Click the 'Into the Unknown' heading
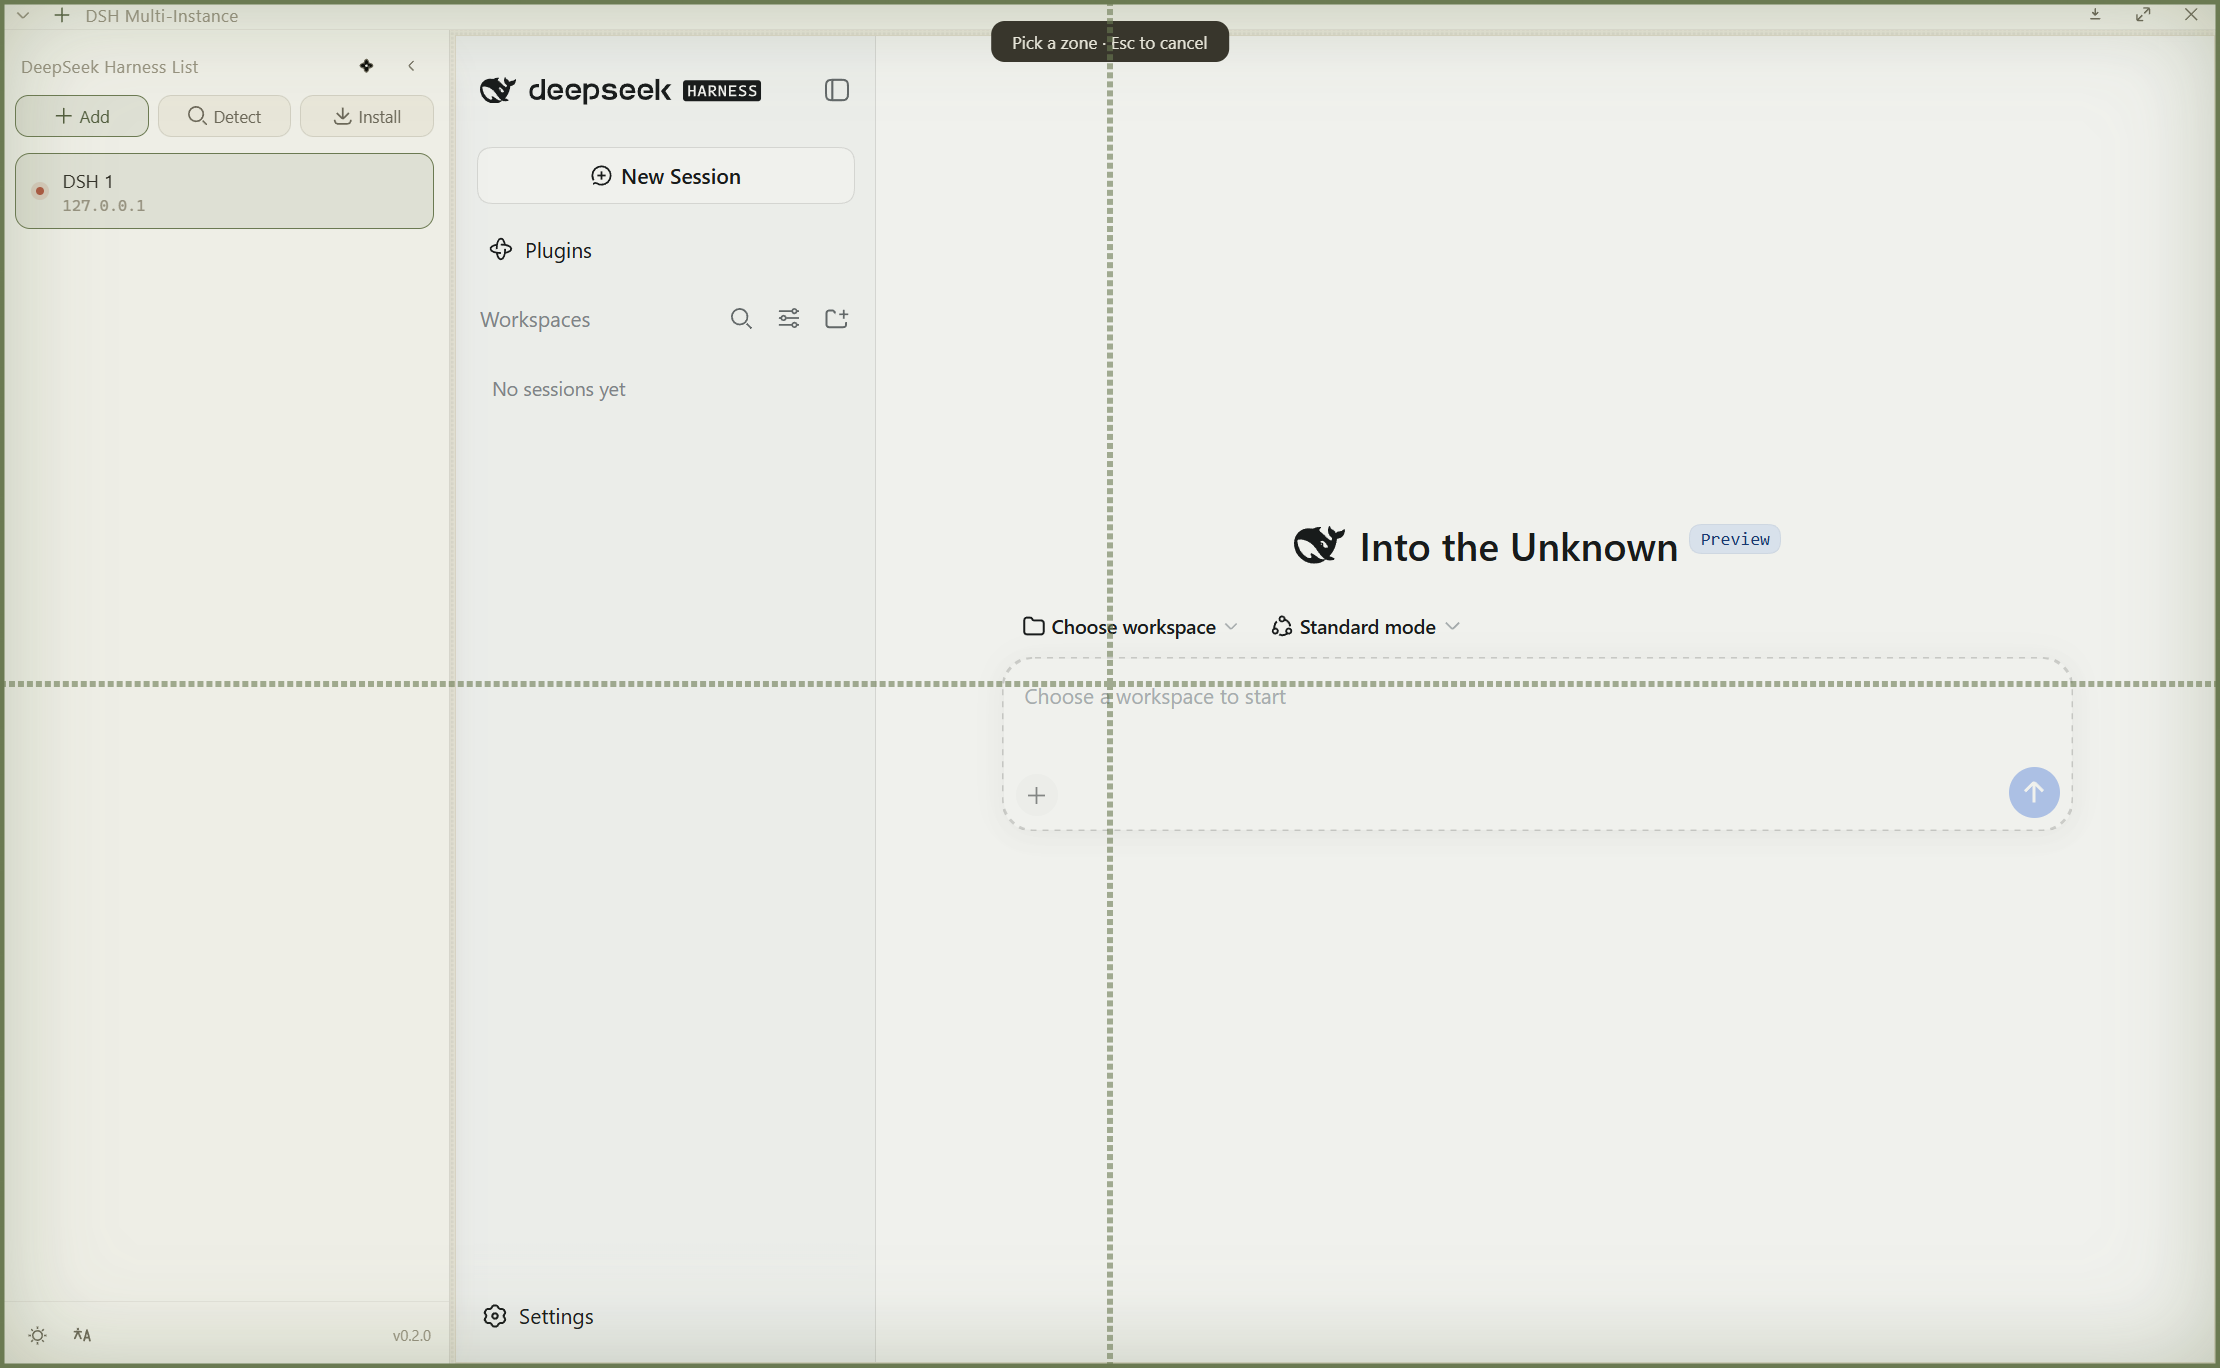The width and height of the screenshot is (2220, 1368). pos(1519,548)
